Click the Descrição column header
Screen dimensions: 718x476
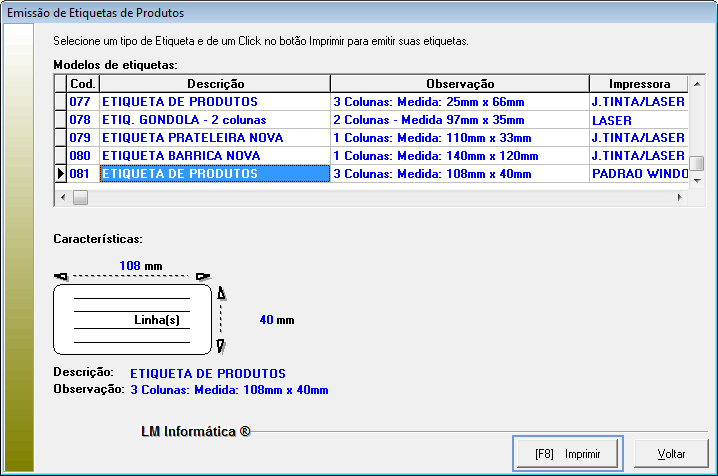point(215,84)
